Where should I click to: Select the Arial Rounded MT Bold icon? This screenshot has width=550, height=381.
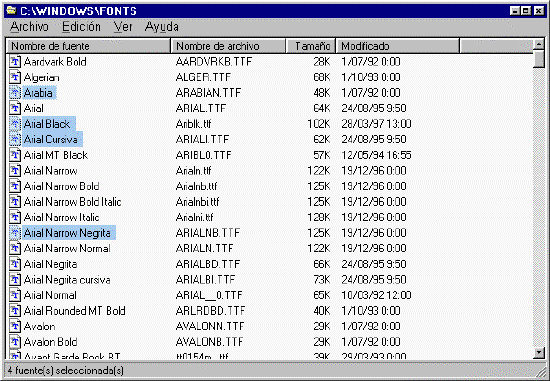click(15, 310)
